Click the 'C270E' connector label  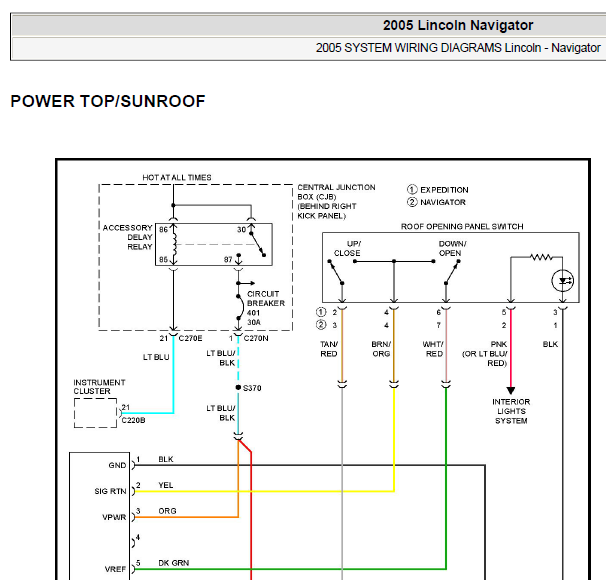click(x=190, y=338)
